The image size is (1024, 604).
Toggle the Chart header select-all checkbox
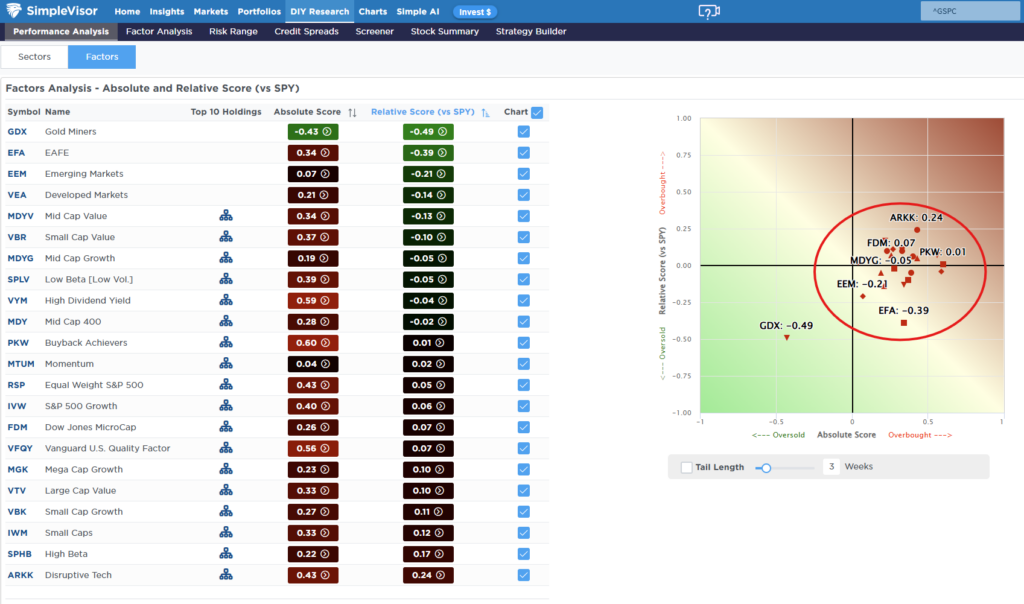pos(537,112)
